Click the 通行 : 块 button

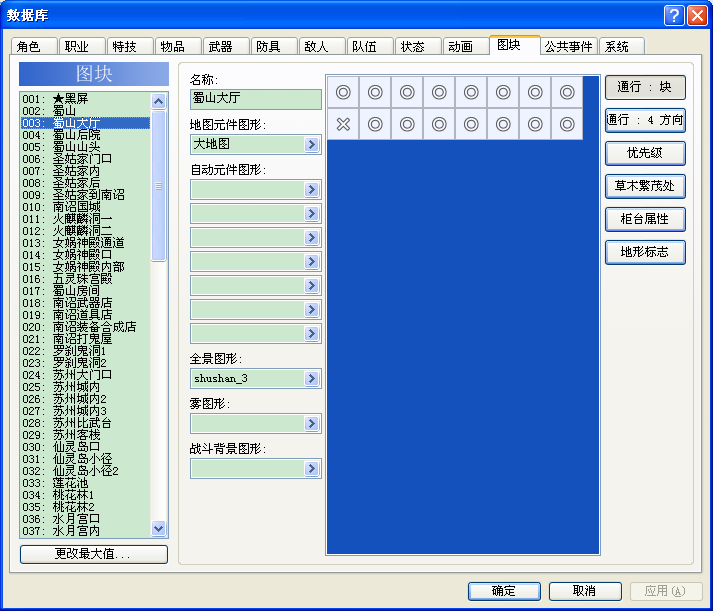(645, 87)
